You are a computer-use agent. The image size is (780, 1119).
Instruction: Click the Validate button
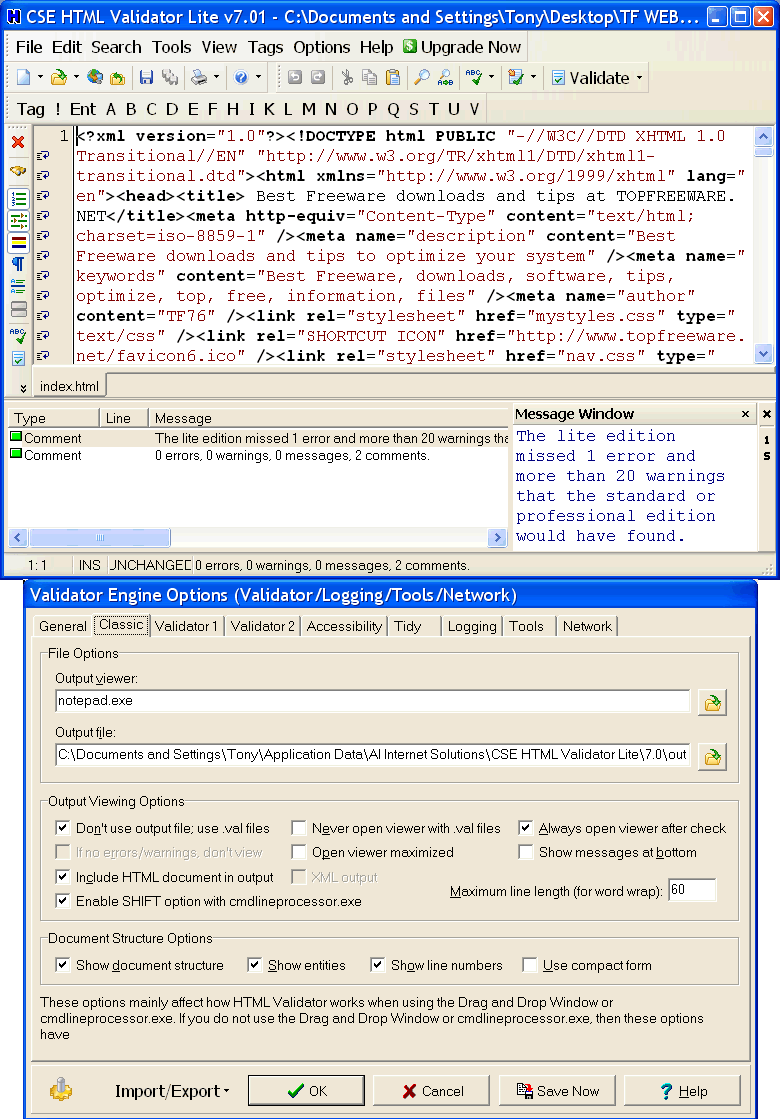[x=589, y=78]
